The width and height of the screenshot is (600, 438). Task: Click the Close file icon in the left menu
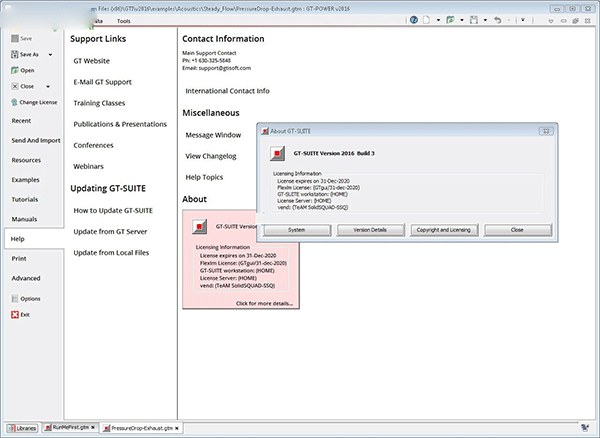15,86
